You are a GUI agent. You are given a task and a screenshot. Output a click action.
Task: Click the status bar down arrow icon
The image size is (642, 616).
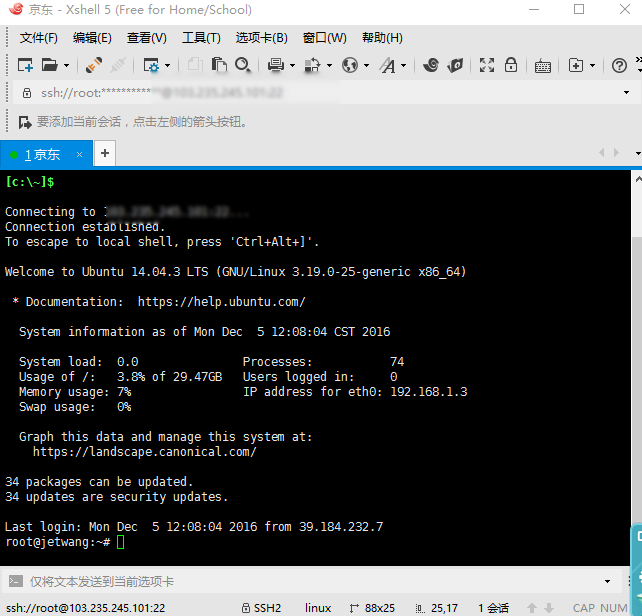tap(549, 608)
